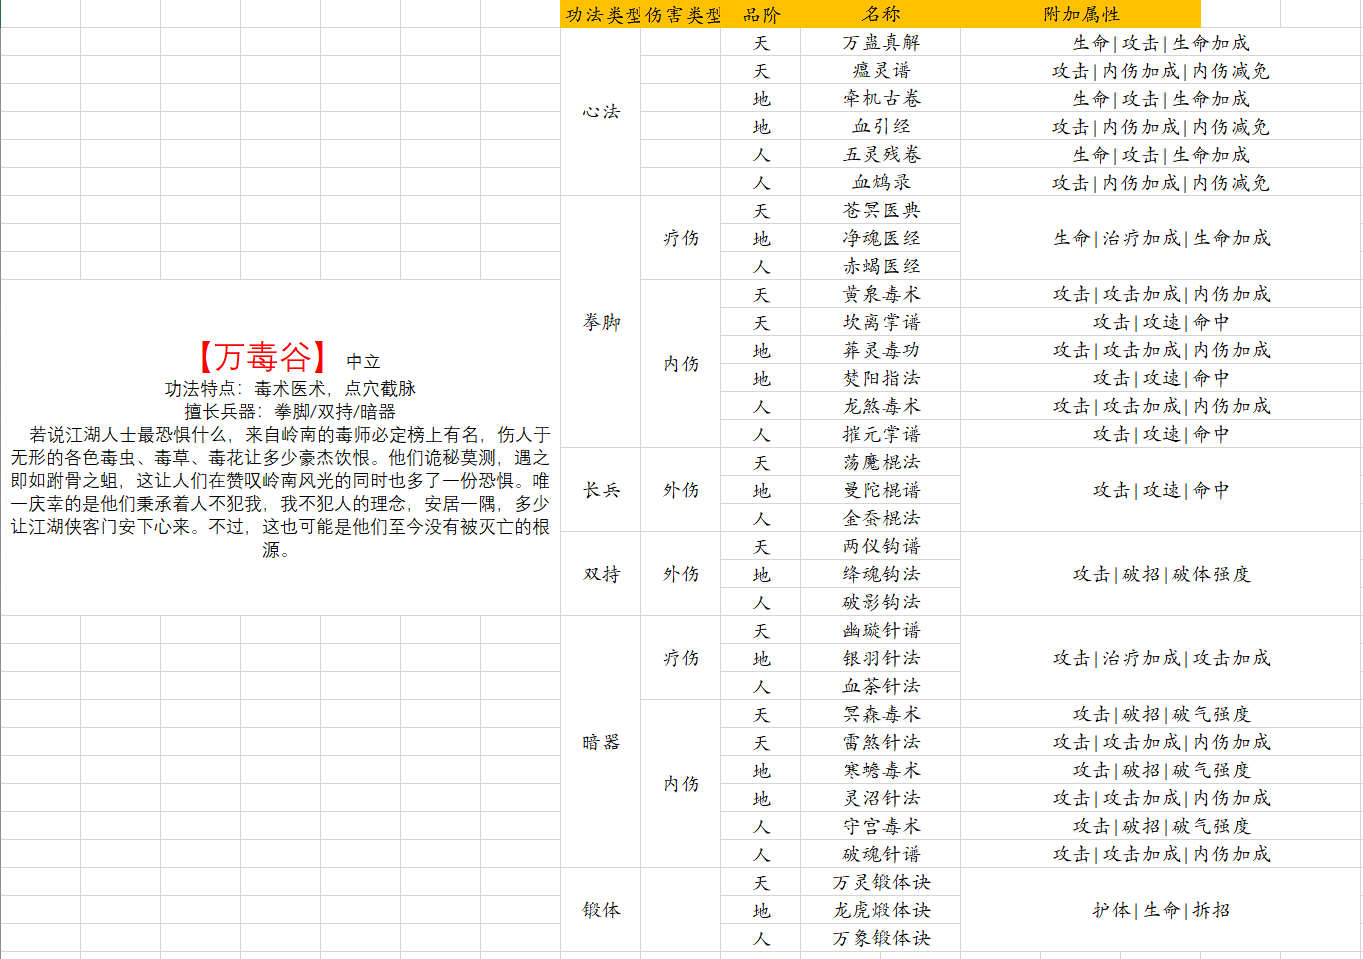Click the 龙煞毒术 cell
The height and width of the screenshot is (959, 1363).
coord(881,406)
